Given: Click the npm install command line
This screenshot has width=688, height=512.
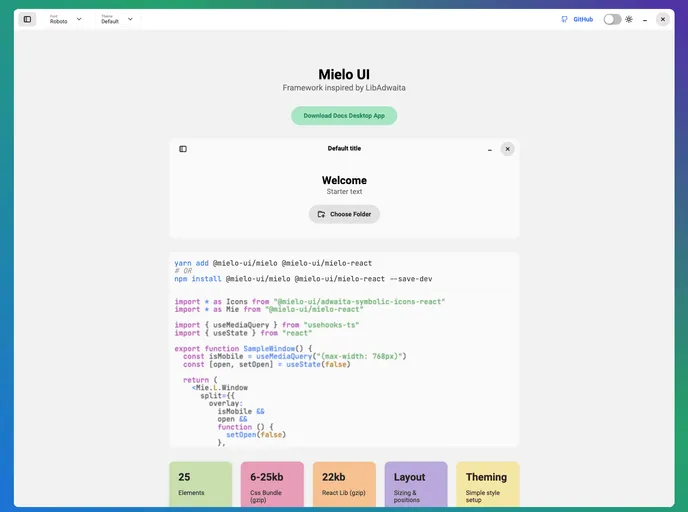Looking at the screenshot, I should tap(303, 279).
